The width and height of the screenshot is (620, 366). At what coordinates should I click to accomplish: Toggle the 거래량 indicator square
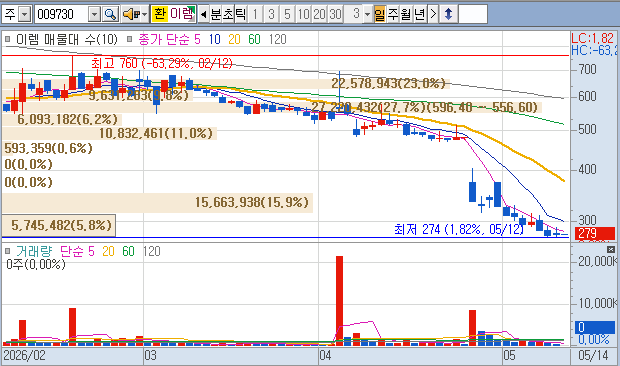(8, 251)
